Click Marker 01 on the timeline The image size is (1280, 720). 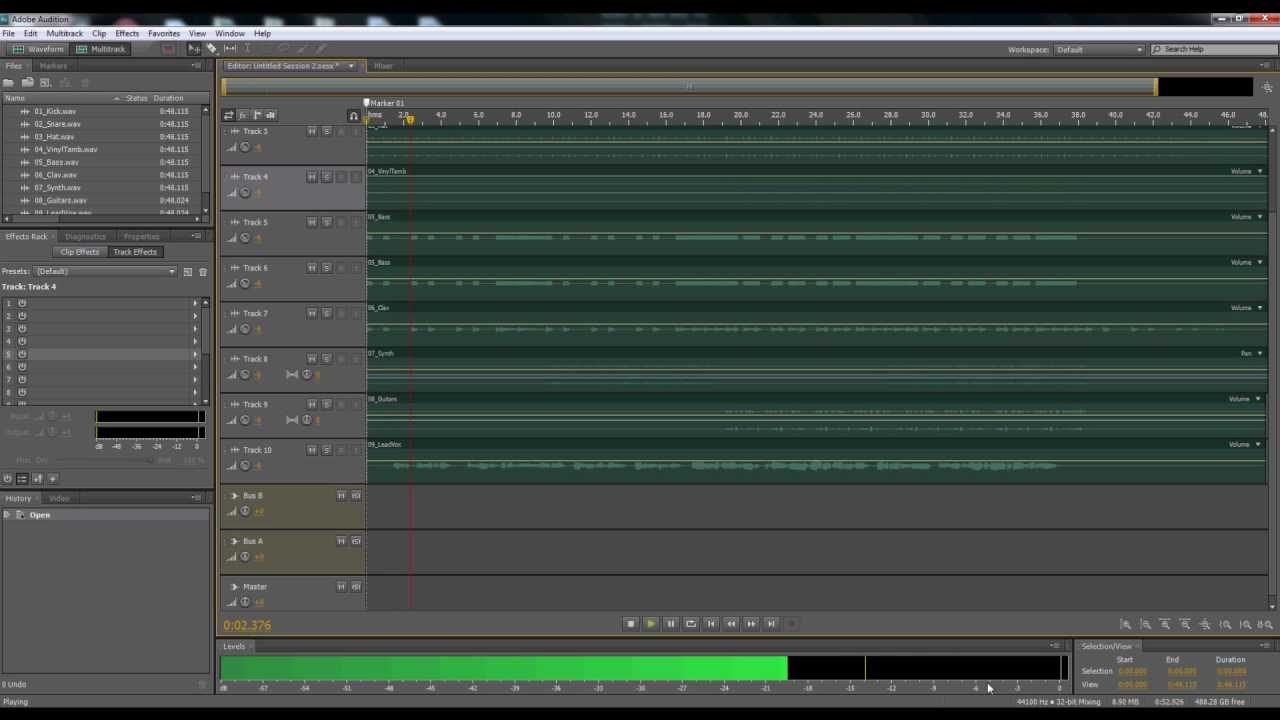[385, 103]
